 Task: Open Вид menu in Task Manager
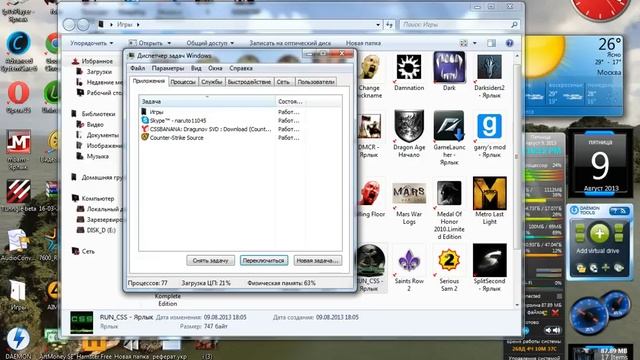point(196,68)
